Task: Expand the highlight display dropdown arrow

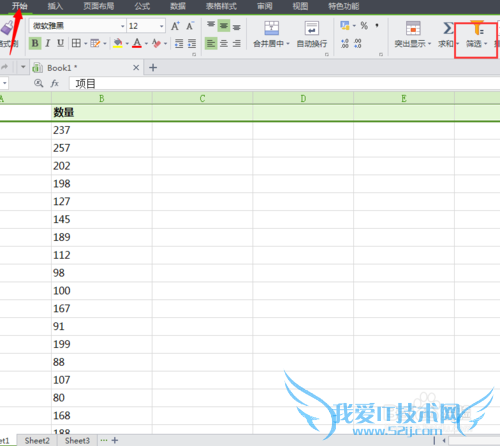Action: pyautogui.click(x=429, y=44)
